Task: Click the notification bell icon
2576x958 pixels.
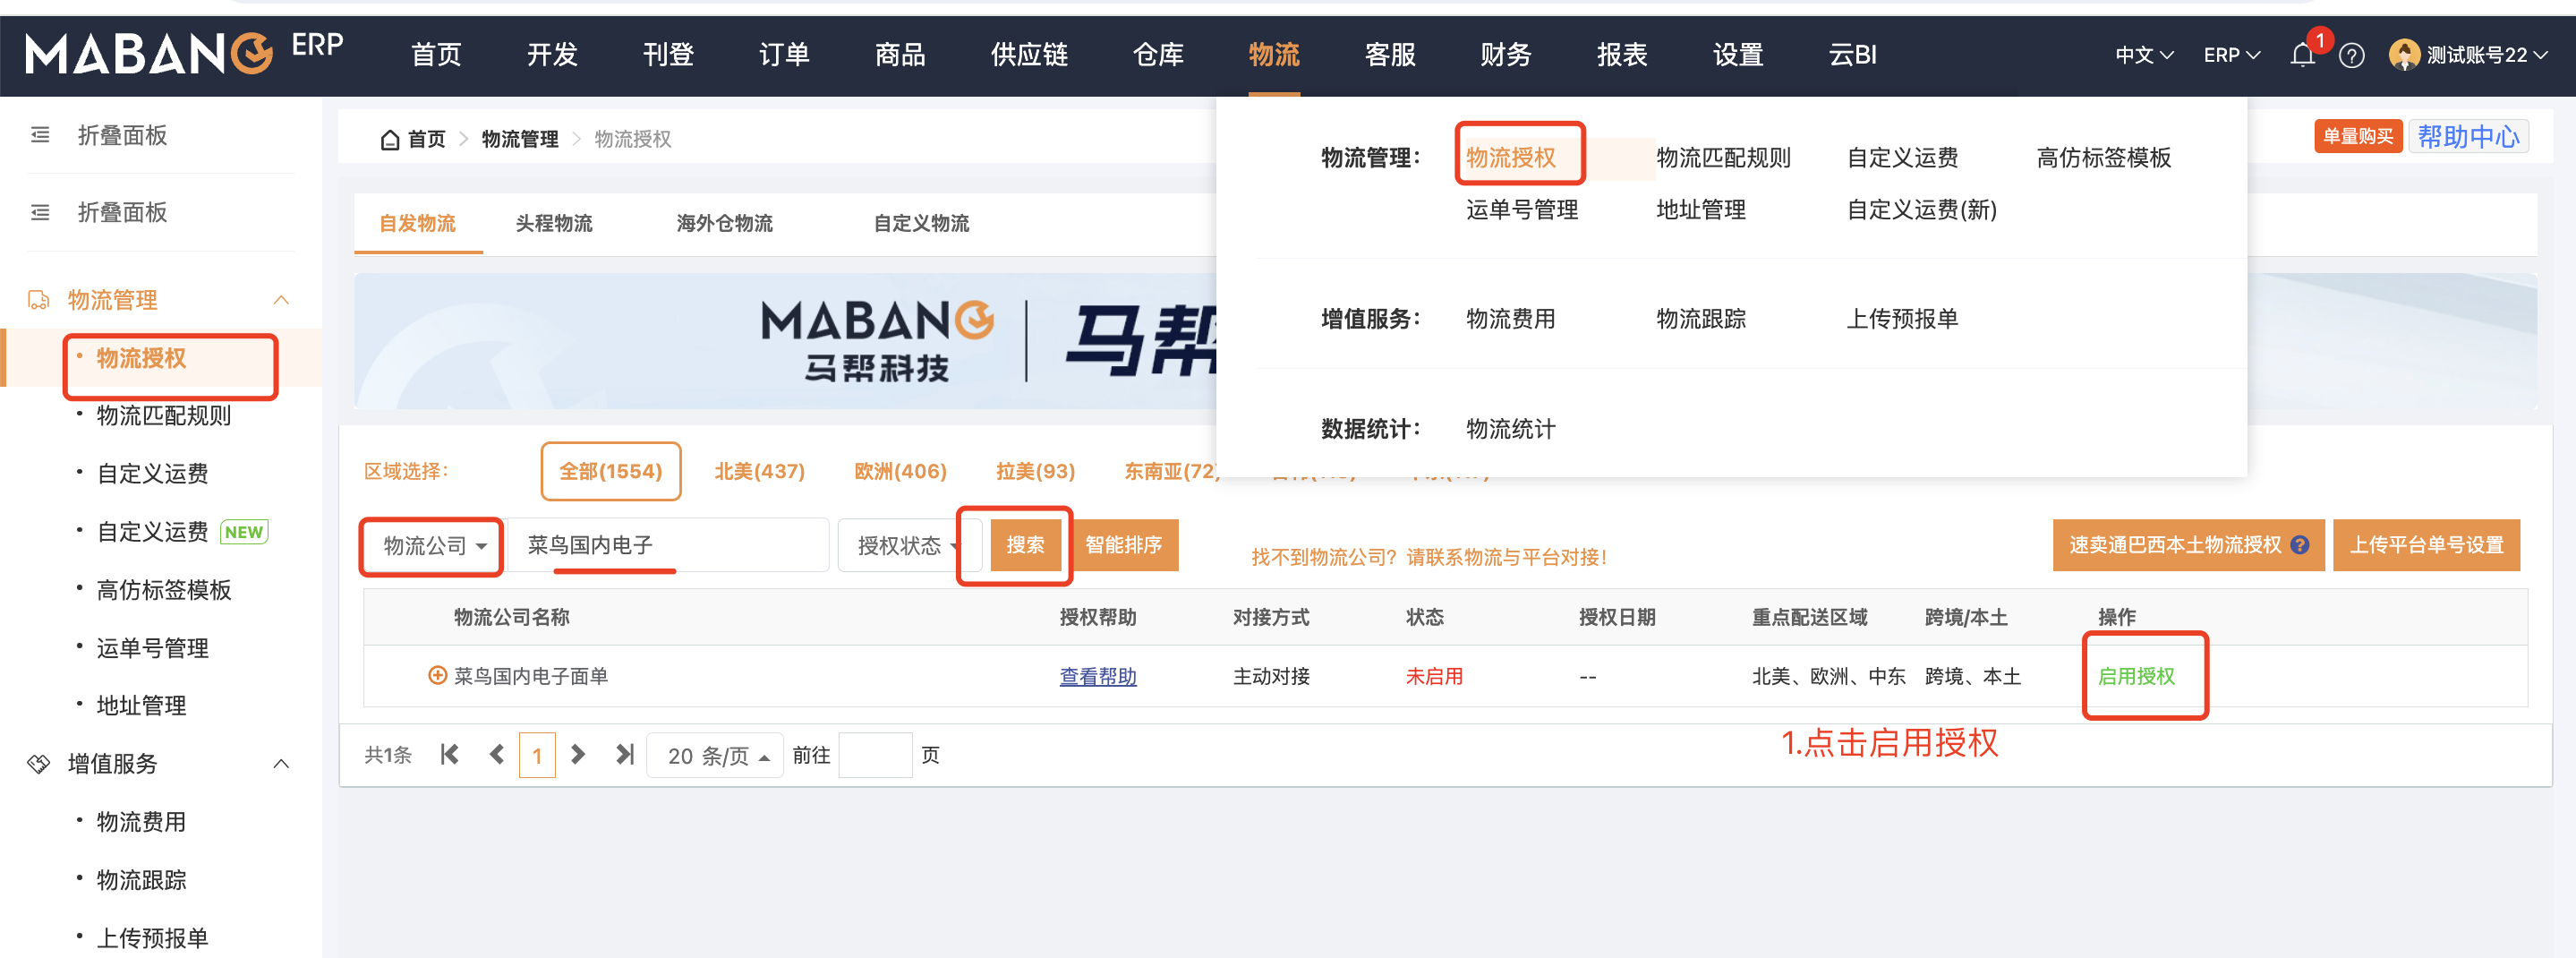Action: tap(2301, 56)
